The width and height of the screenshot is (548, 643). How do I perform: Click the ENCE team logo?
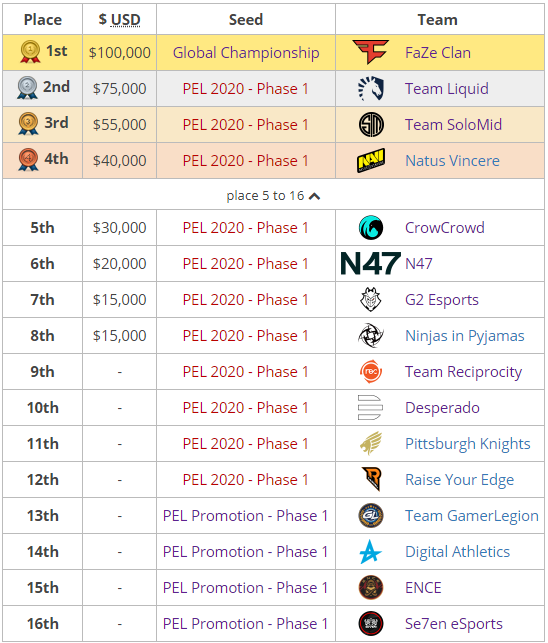coord(371,587)
